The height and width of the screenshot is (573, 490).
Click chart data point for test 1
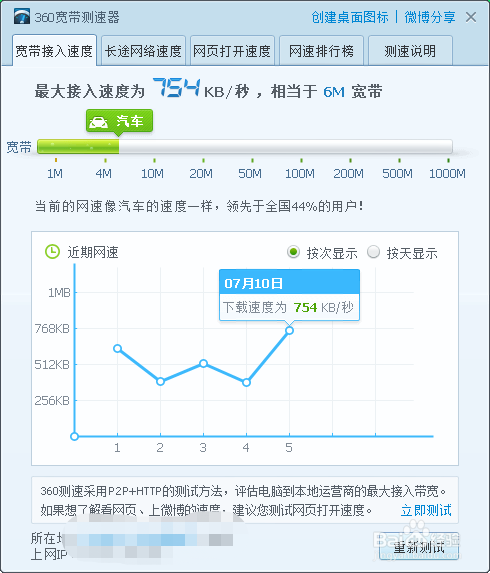click(x=117, y=349)
